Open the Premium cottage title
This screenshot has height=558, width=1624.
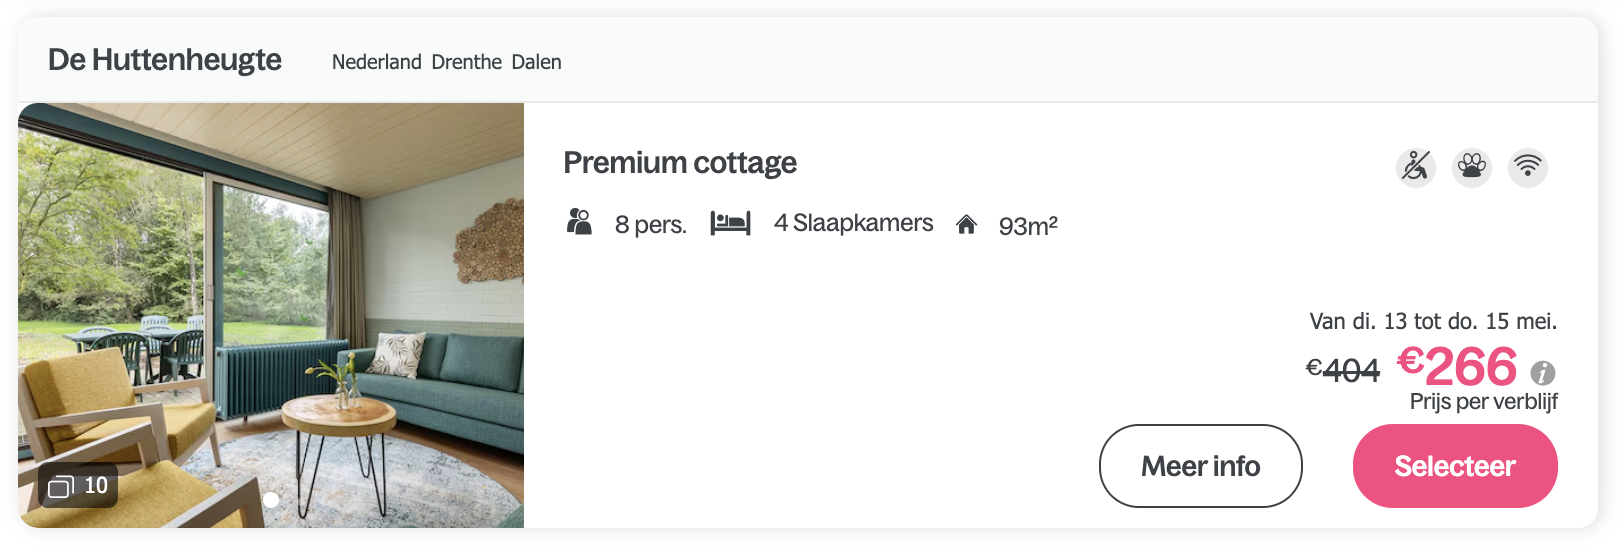point(680,162)
